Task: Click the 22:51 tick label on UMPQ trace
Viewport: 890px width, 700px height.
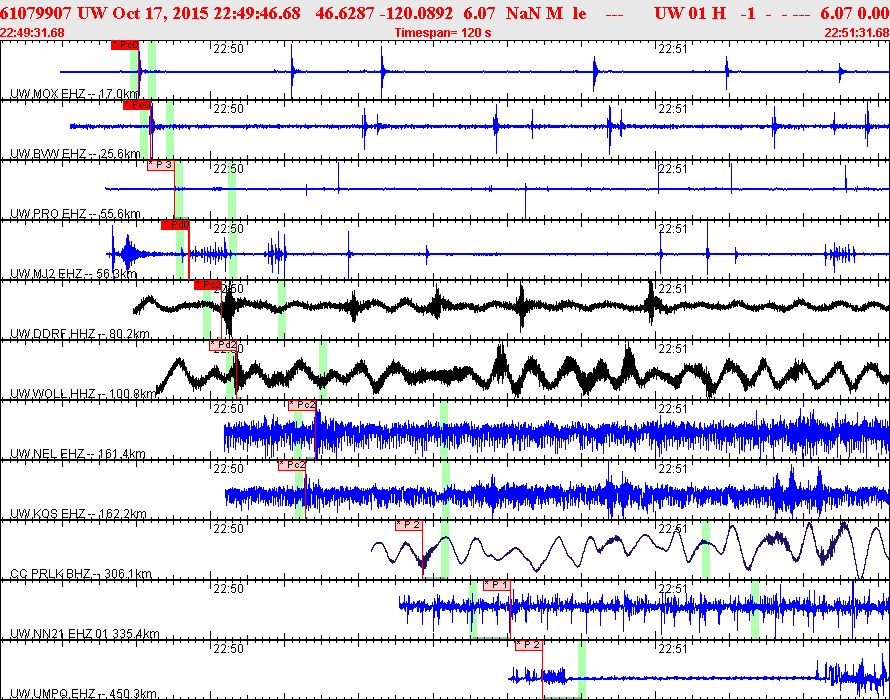Action: (x=673, y=648)
